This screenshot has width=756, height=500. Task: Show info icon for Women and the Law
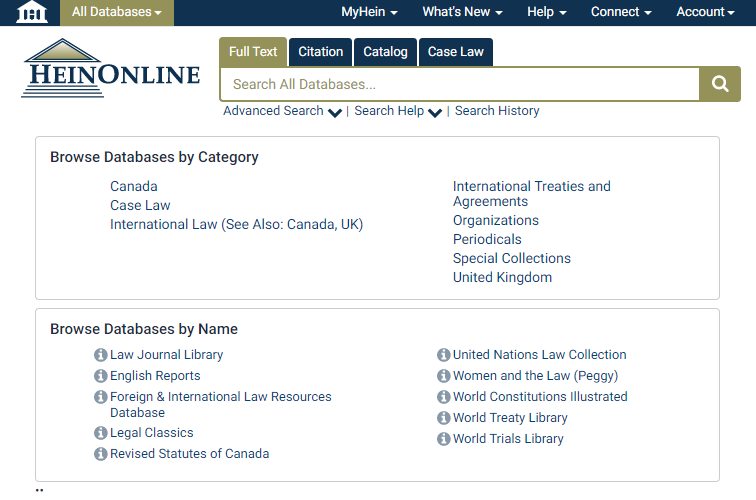443,376
